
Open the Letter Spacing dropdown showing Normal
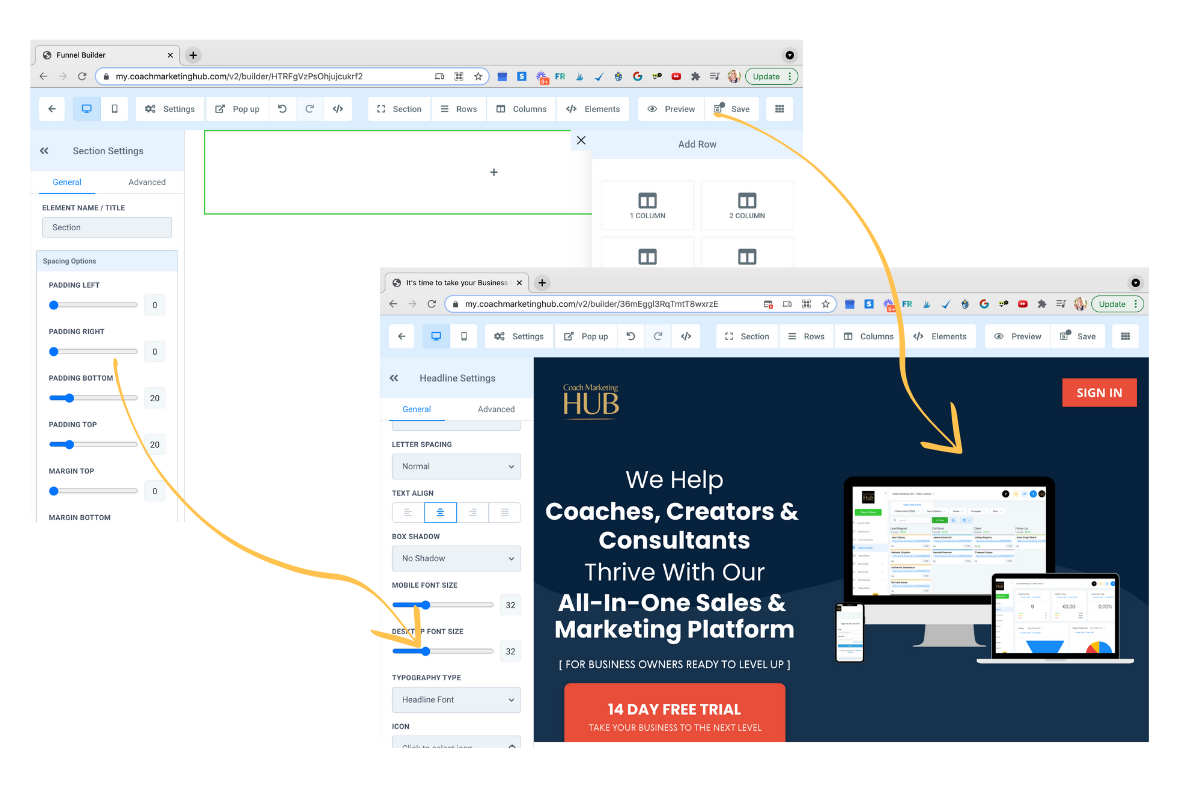[x=456, y=466]
